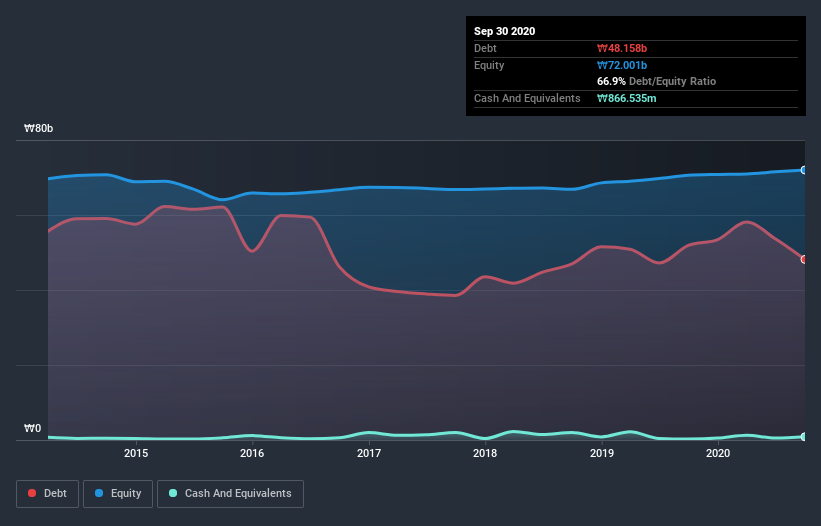Click the Debt label in tooltip
This screenshot has height=526, width=821.
point(485,48)
